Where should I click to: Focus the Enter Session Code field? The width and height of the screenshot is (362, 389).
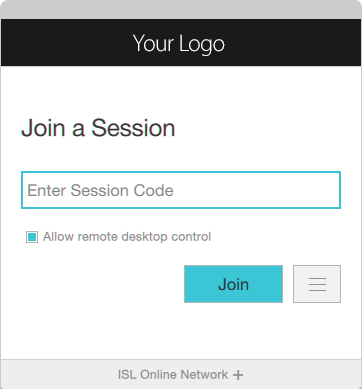[x=181, y=190]
